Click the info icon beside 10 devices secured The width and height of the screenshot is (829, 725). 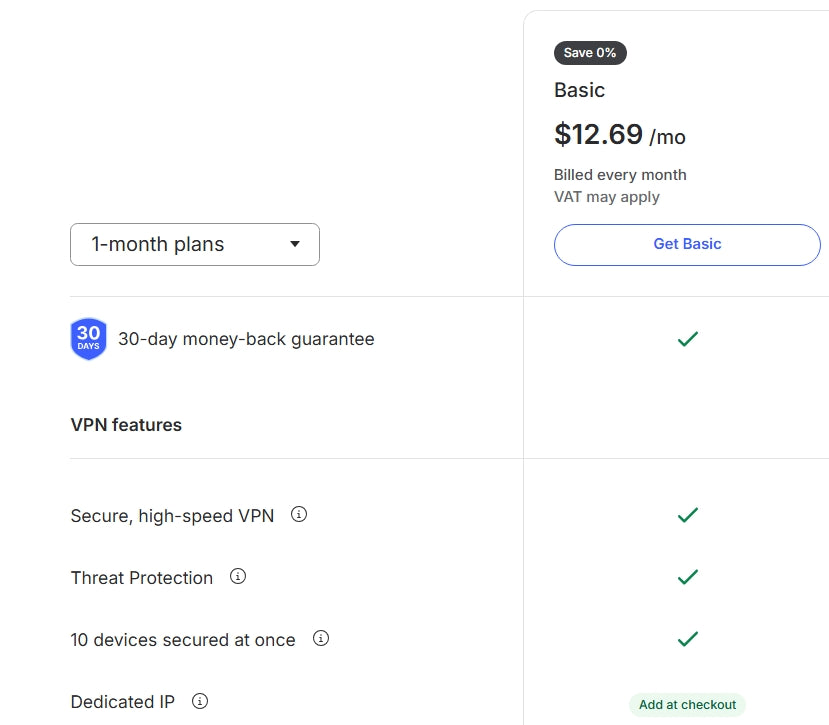[320, 637]
